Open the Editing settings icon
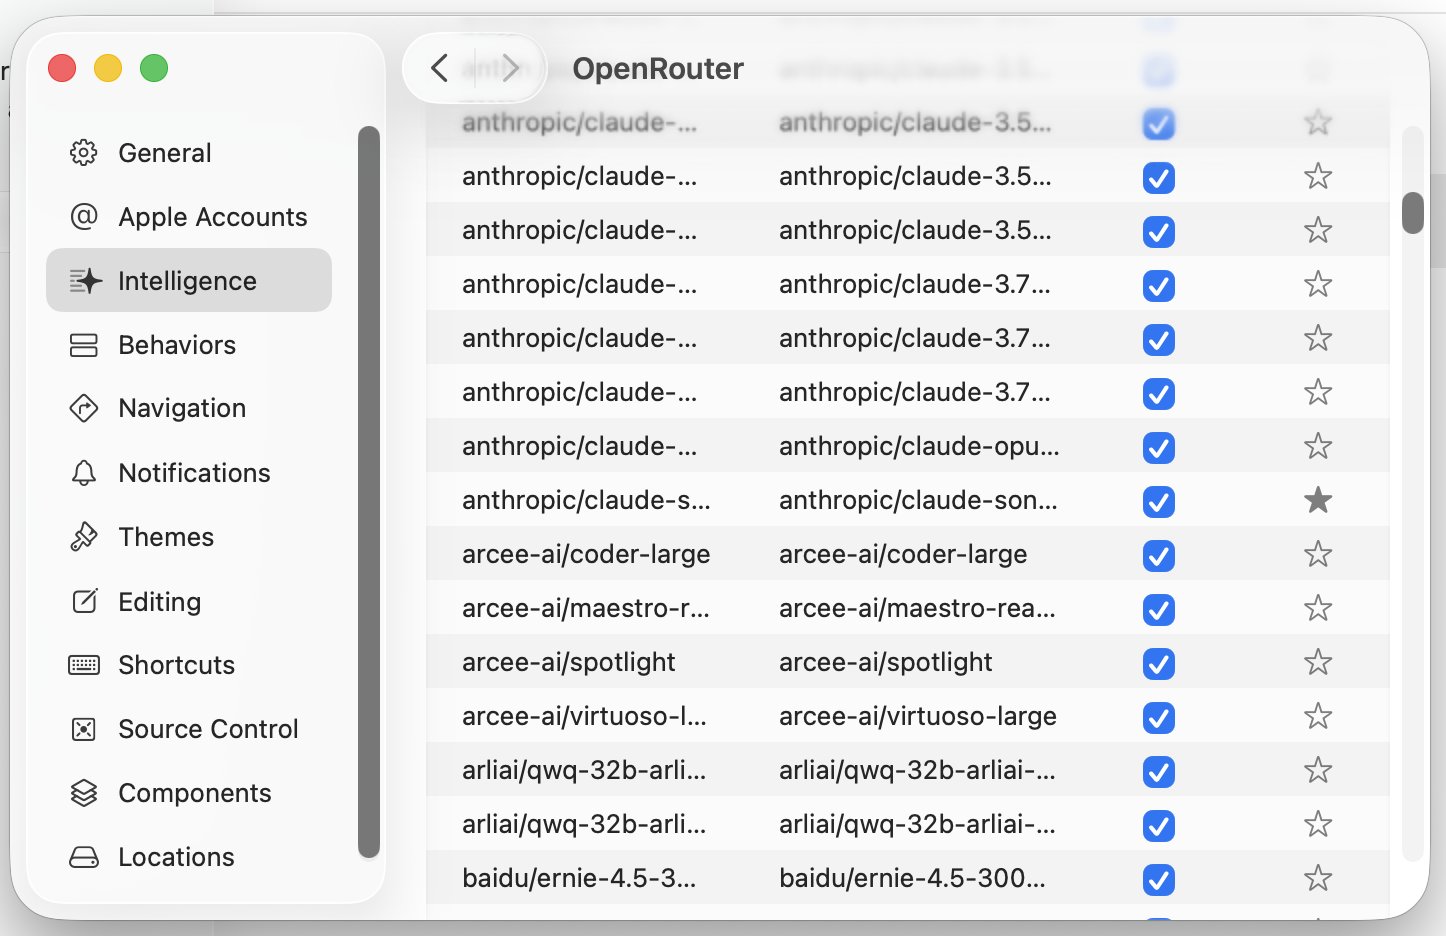 84,601
